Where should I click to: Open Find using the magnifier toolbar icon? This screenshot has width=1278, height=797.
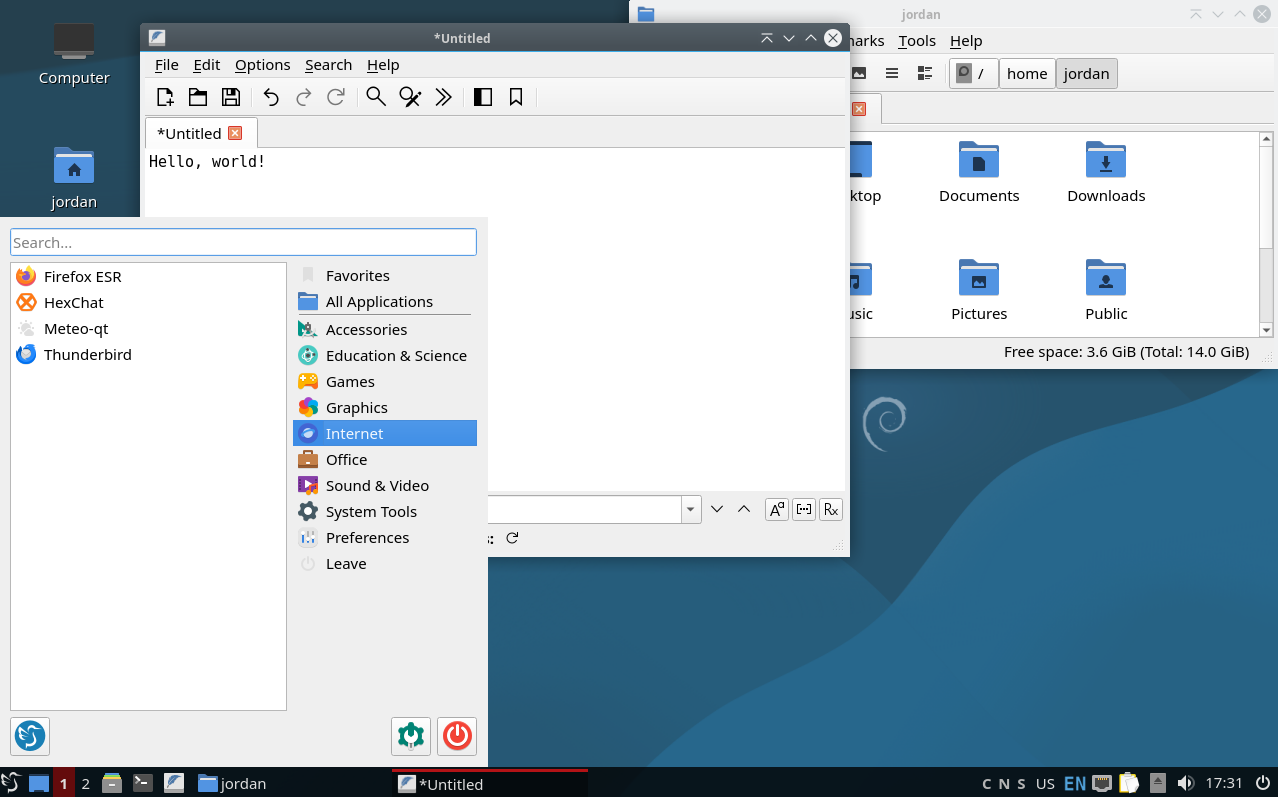tap(376, 97)
